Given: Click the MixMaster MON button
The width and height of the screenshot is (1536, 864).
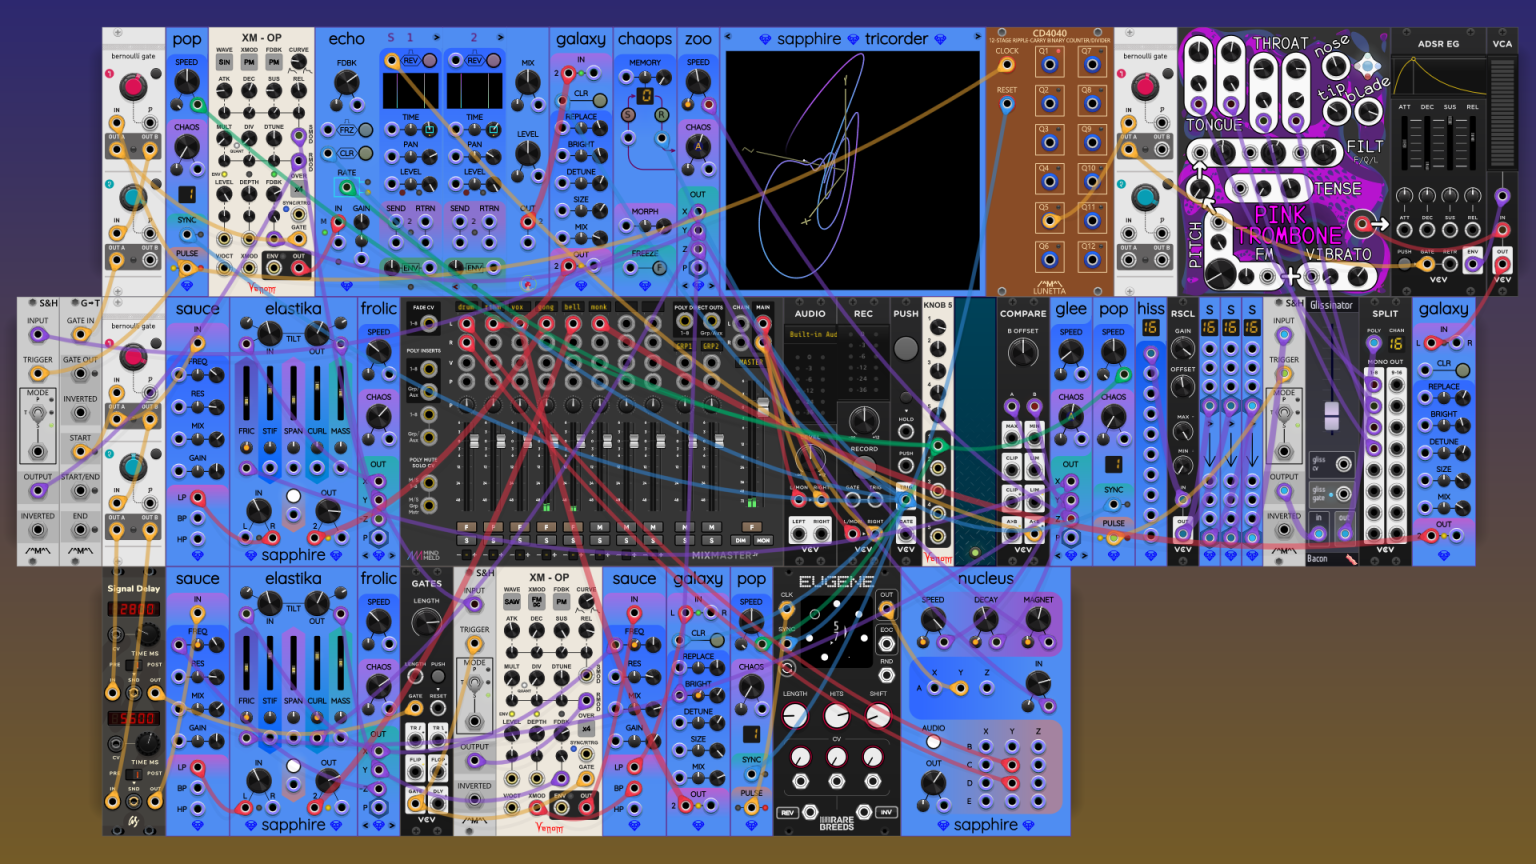Looking at the screenshot, I should 763,540.
